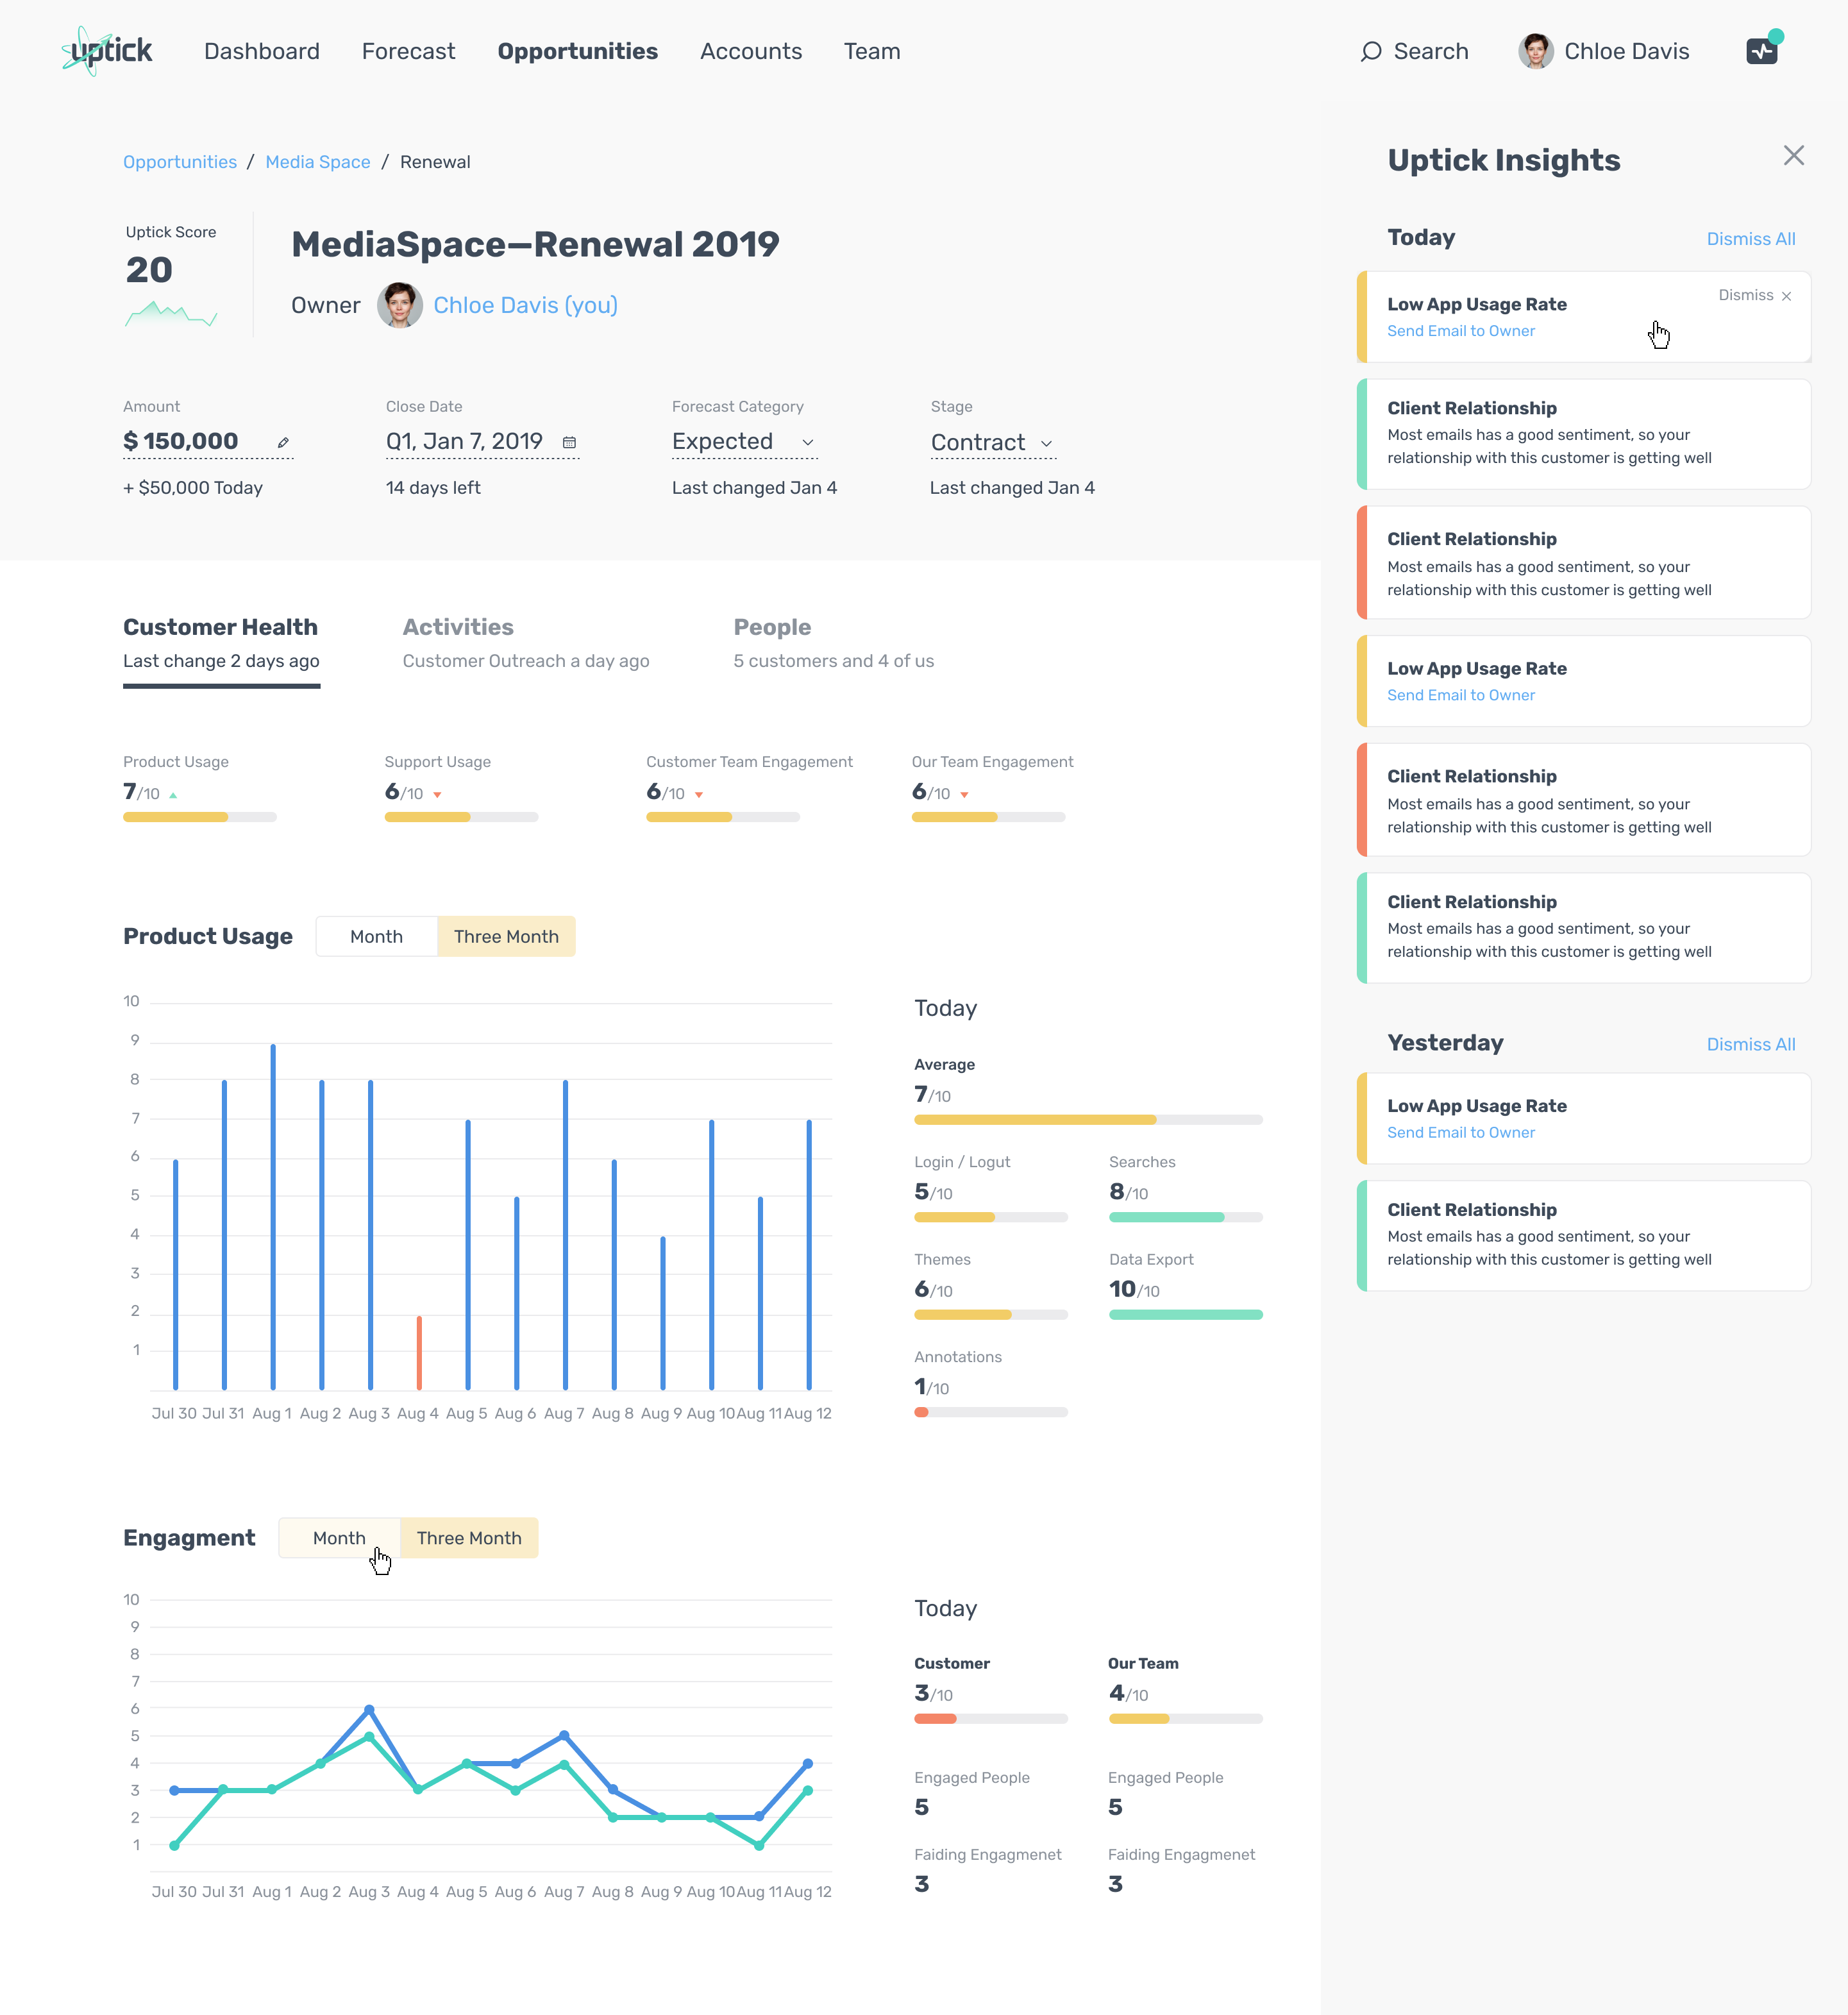Go to Forecast in the top navigation

point(408,51)
